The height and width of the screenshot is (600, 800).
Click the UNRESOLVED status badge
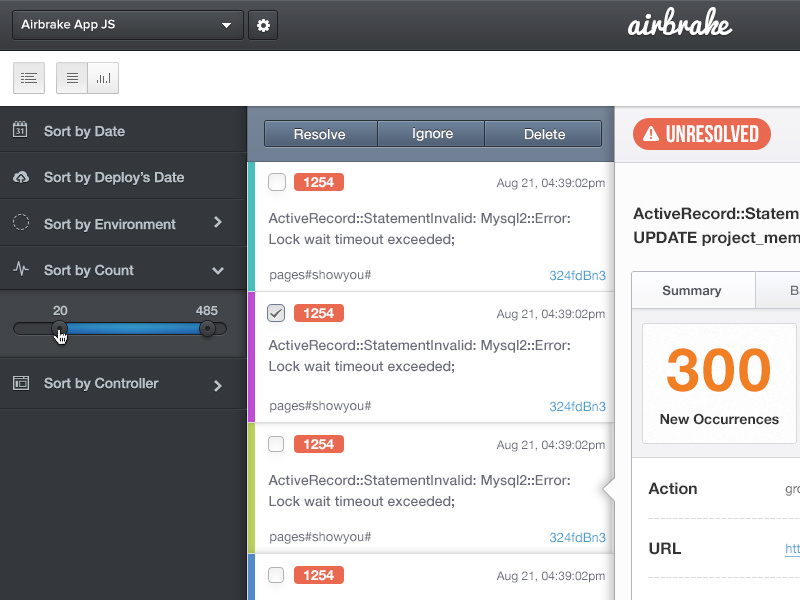701,133
